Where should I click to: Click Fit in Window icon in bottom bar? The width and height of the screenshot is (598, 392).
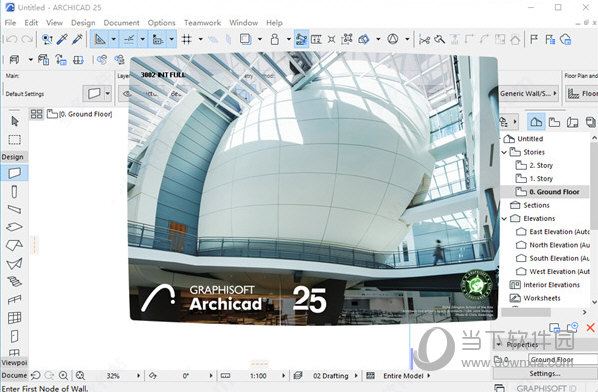pos(80,376)
